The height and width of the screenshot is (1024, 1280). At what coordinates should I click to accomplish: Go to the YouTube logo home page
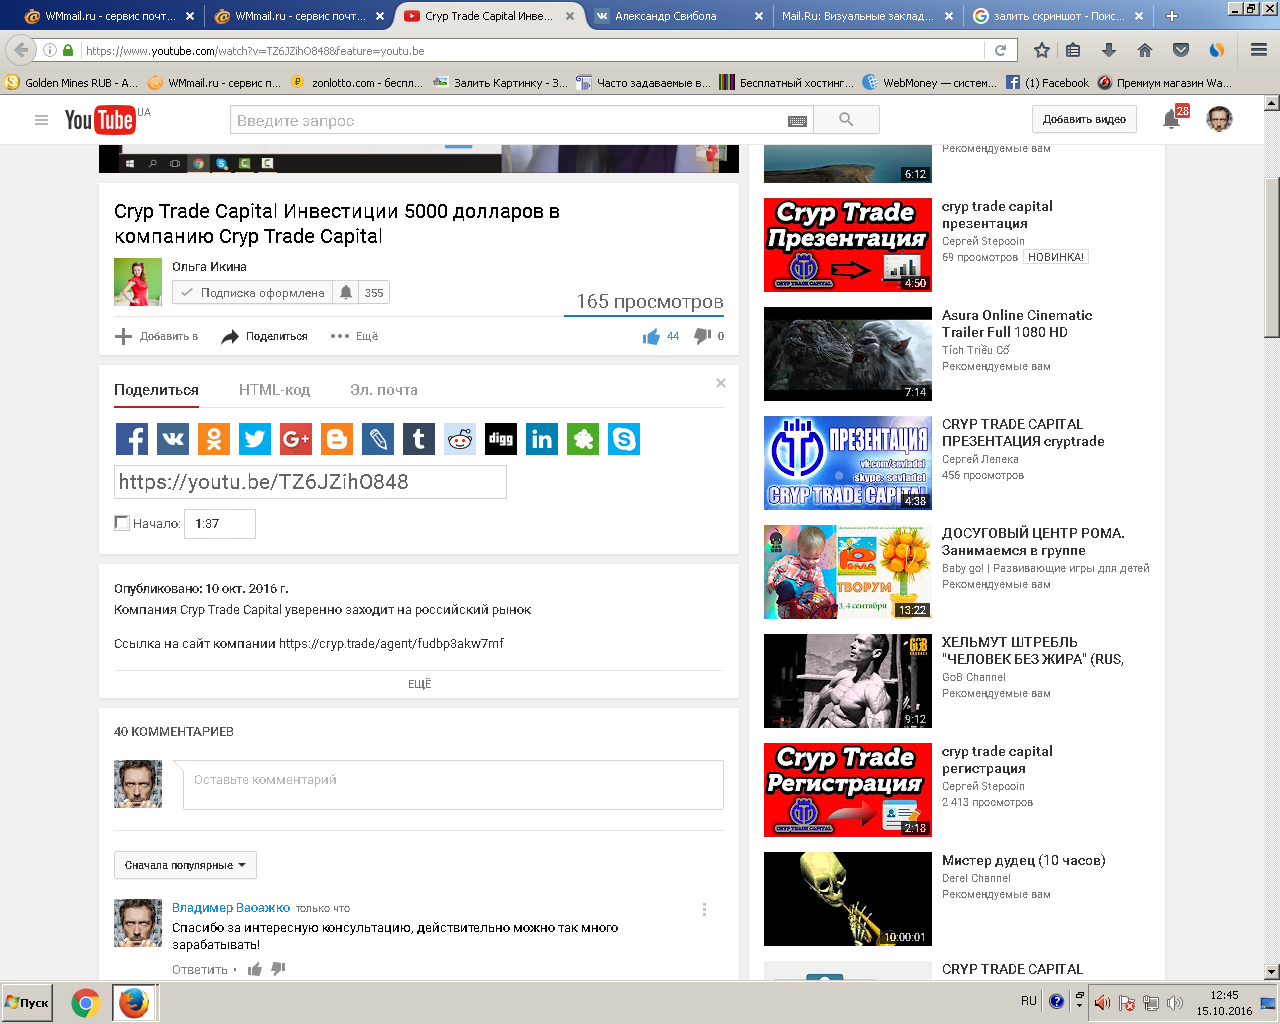point(100,120)
